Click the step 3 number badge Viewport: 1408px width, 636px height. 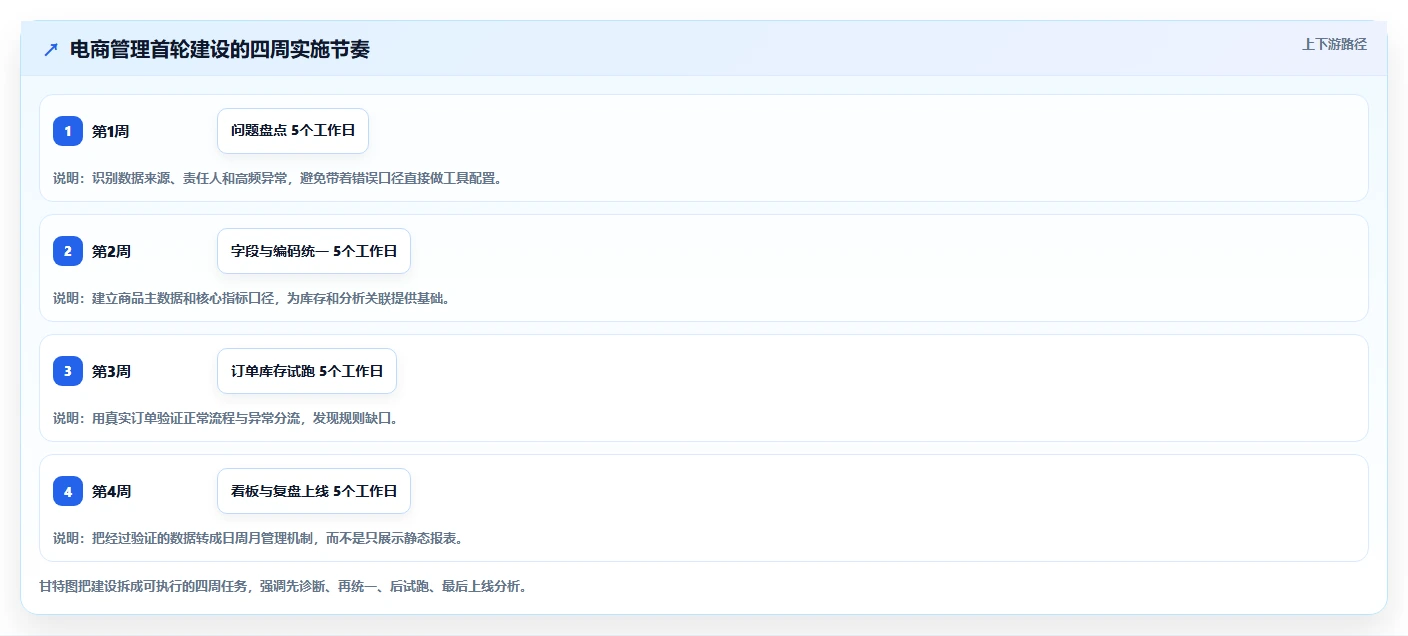click(x=68, y=371)
